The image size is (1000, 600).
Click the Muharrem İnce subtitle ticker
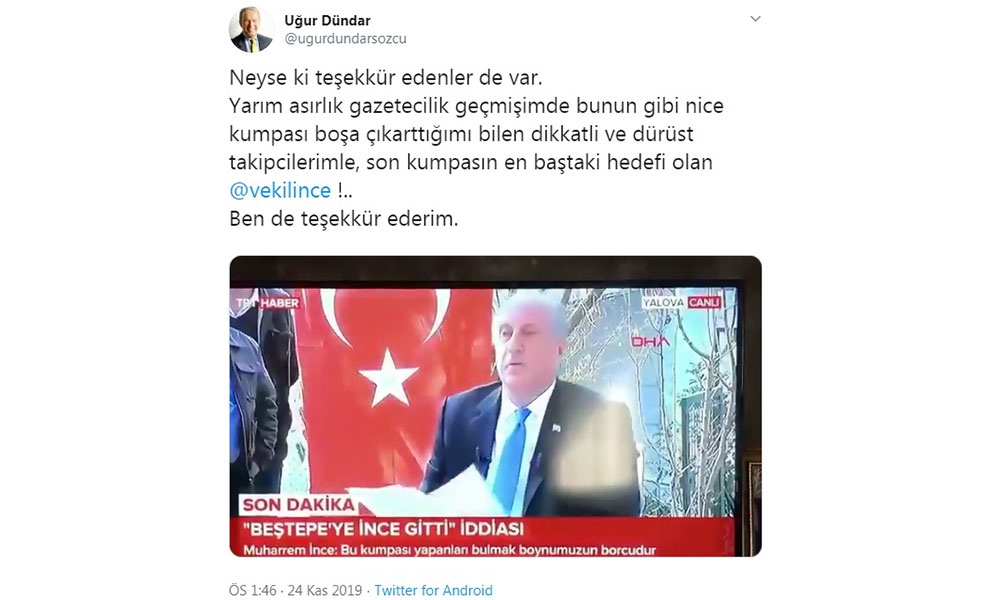click(449, 550)
